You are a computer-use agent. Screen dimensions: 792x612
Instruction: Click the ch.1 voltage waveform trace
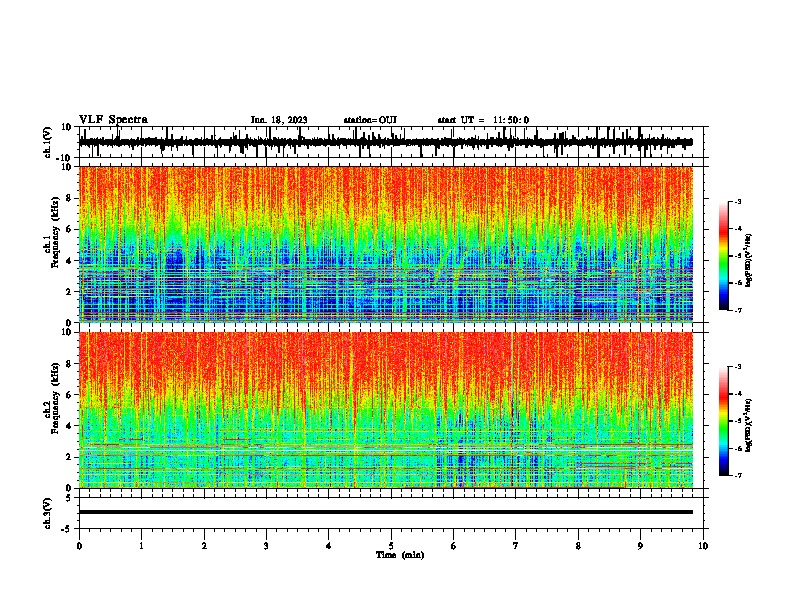[386, 142]
